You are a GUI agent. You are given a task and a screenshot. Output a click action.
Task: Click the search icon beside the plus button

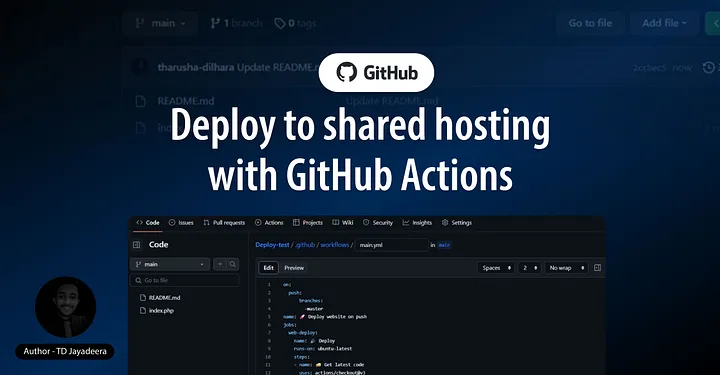click(x=233, y=264)
